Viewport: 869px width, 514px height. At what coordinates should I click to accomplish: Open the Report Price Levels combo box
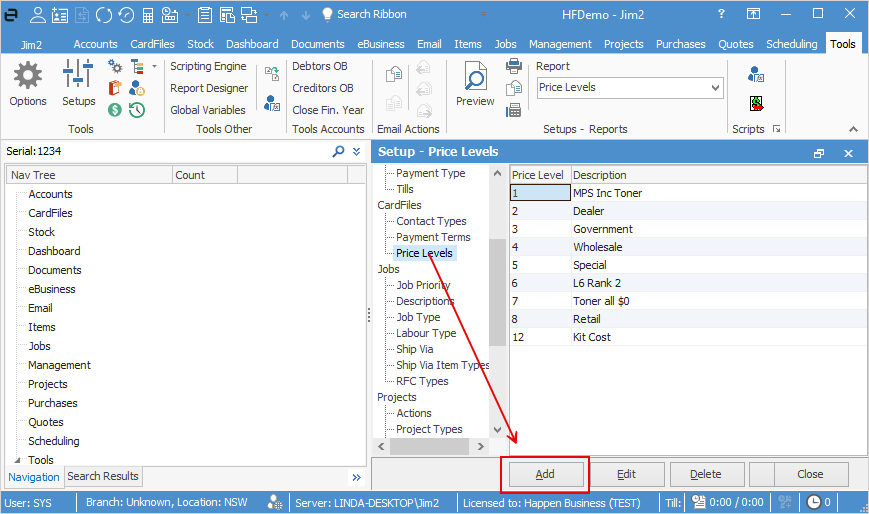pyautogui.click(x=630, y=88)
